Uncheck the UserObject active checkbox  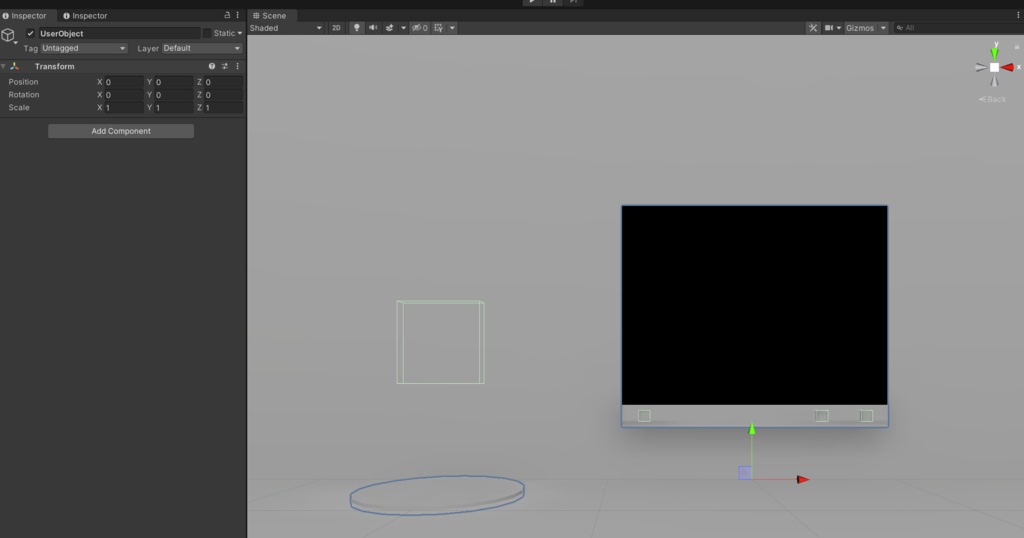[30, 33]
